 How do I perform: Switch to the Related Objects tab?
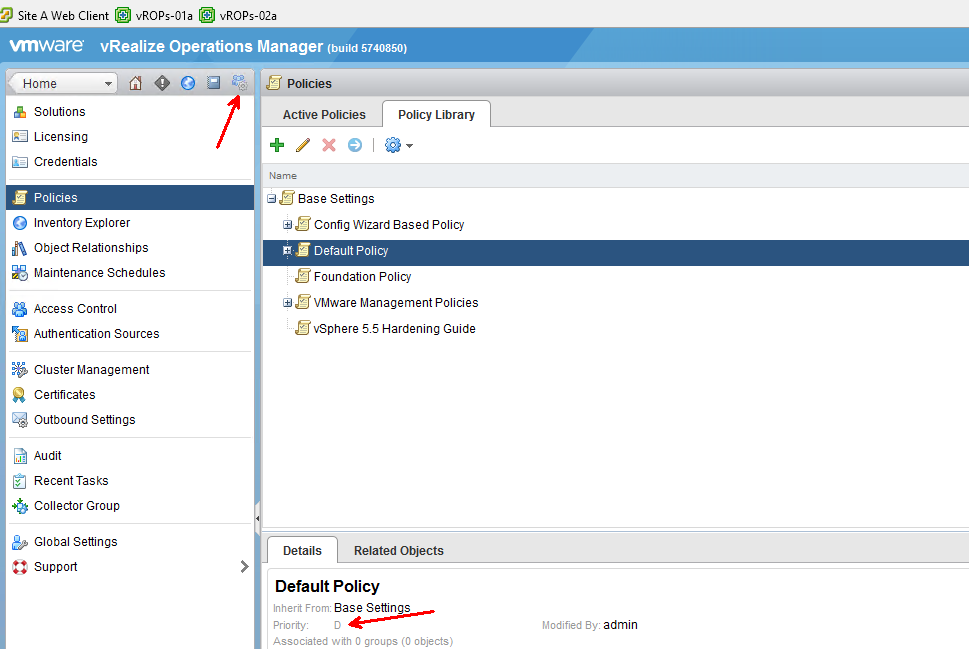pyautogui.click(x=398, y=551)
